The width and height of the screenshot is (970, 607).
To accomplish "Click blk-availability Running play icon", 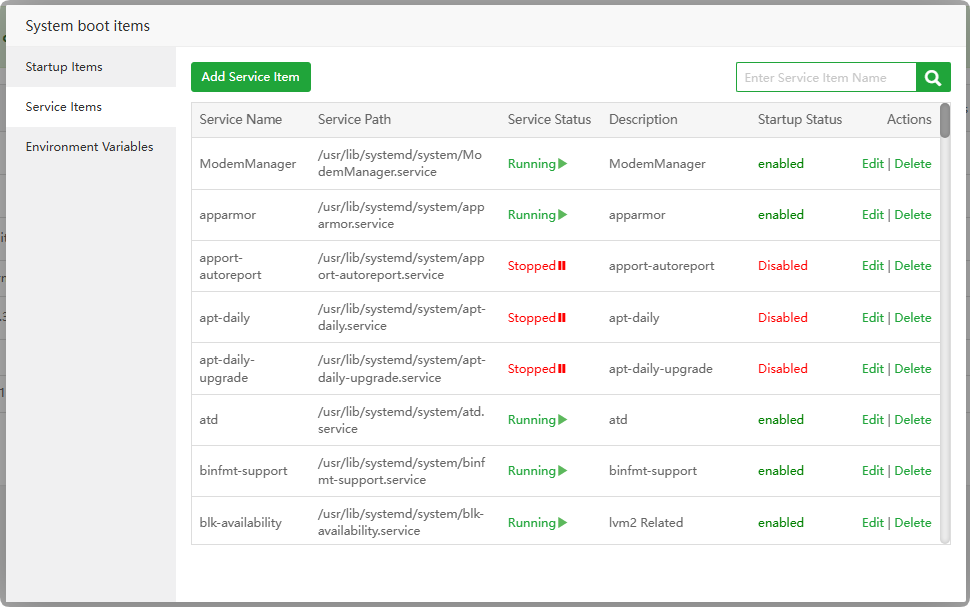I will (563, 523).
